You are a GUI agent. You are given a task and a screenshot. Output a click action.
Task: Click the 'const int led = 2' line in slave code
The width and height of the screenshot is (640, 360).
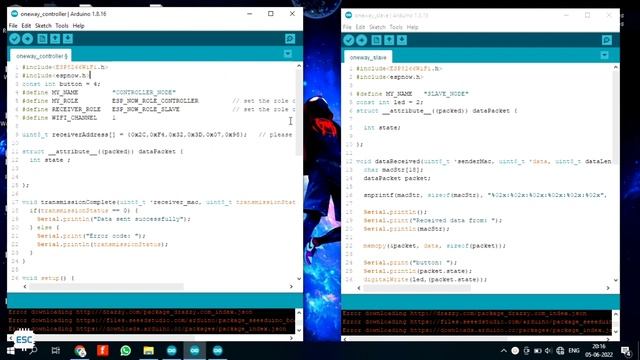pyautogui.click(x=390, y=102)
